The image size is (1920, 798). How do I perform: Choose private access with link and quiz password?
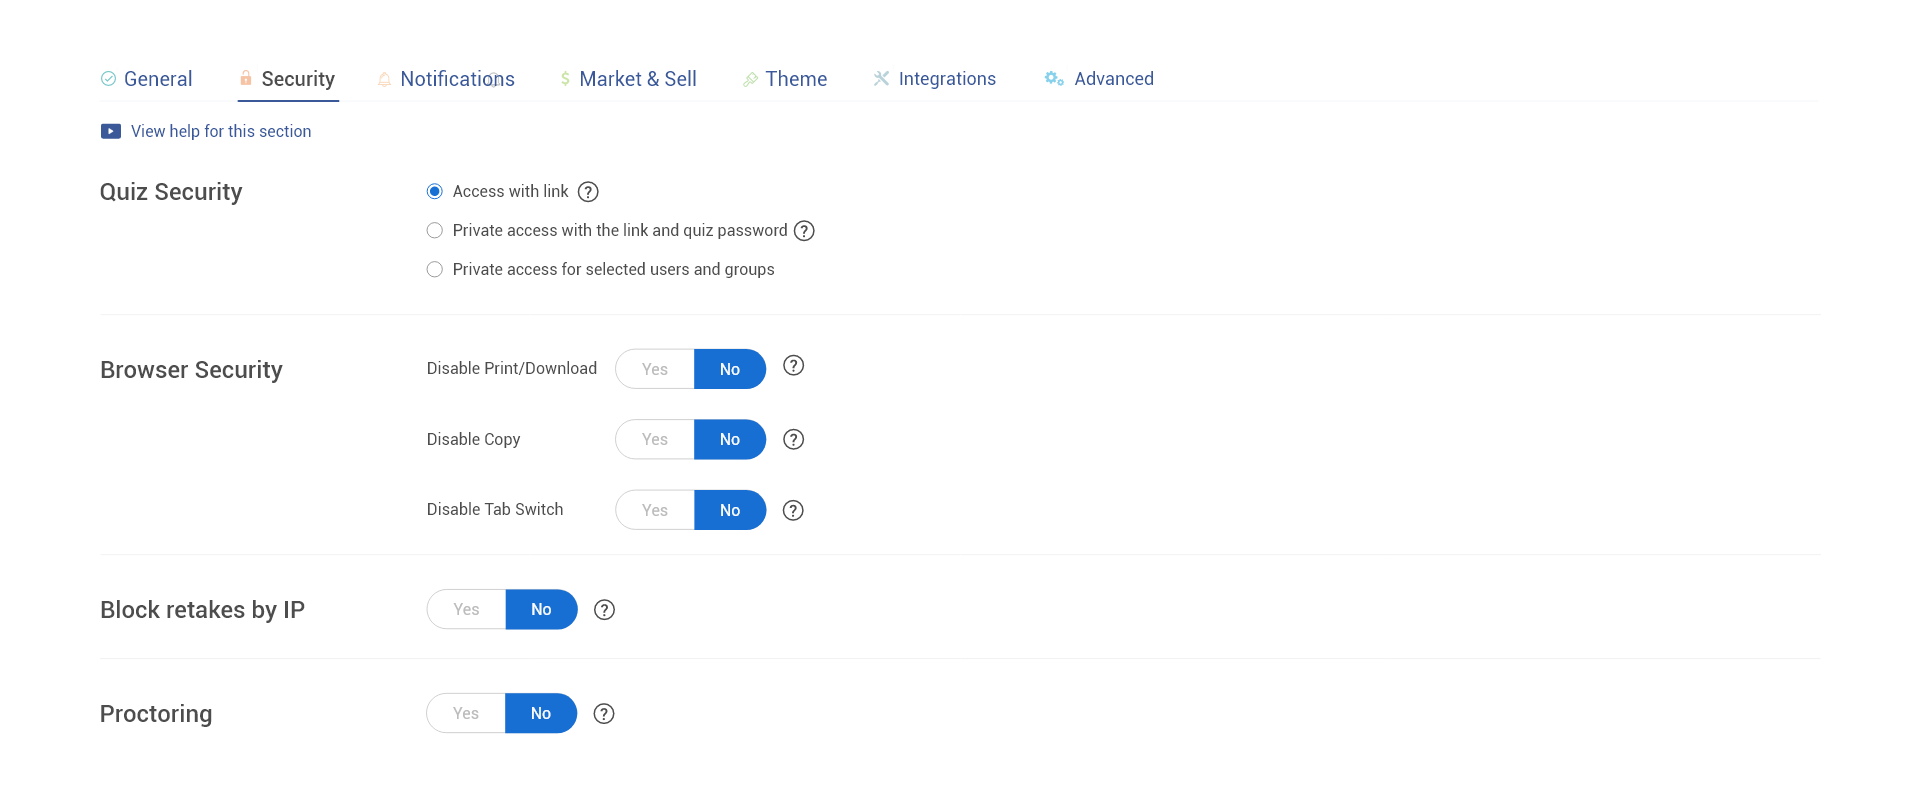435,231
